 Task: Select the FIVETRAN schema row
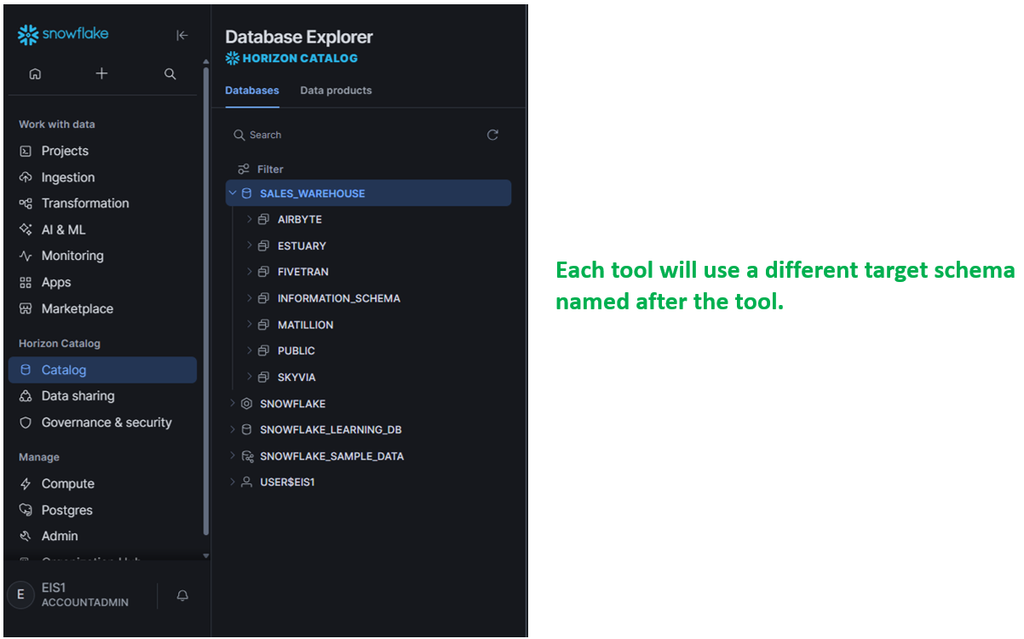369,272
